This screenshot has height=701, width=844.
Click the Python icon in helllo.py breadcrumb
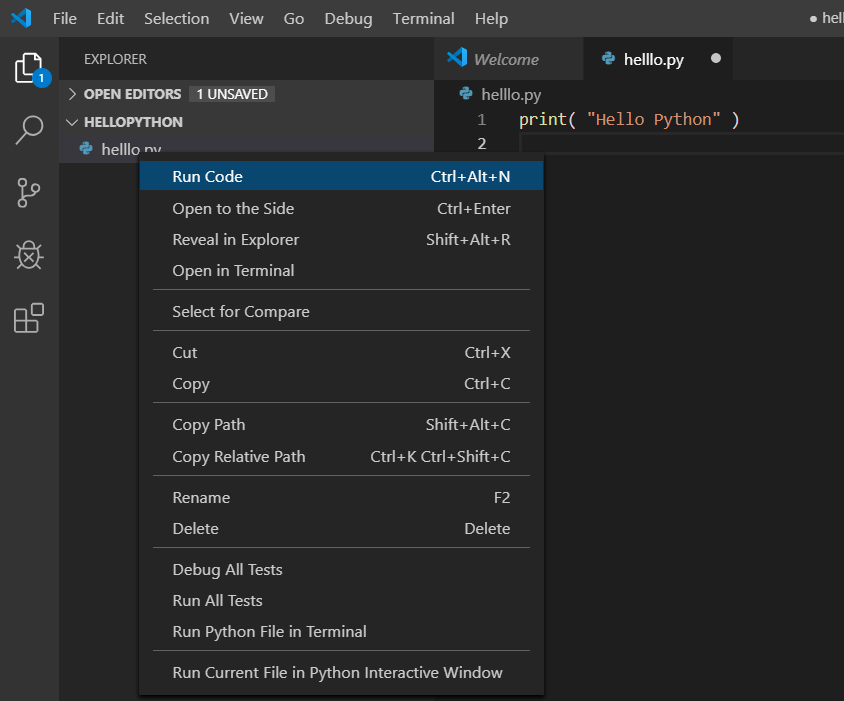click(466, 93)
